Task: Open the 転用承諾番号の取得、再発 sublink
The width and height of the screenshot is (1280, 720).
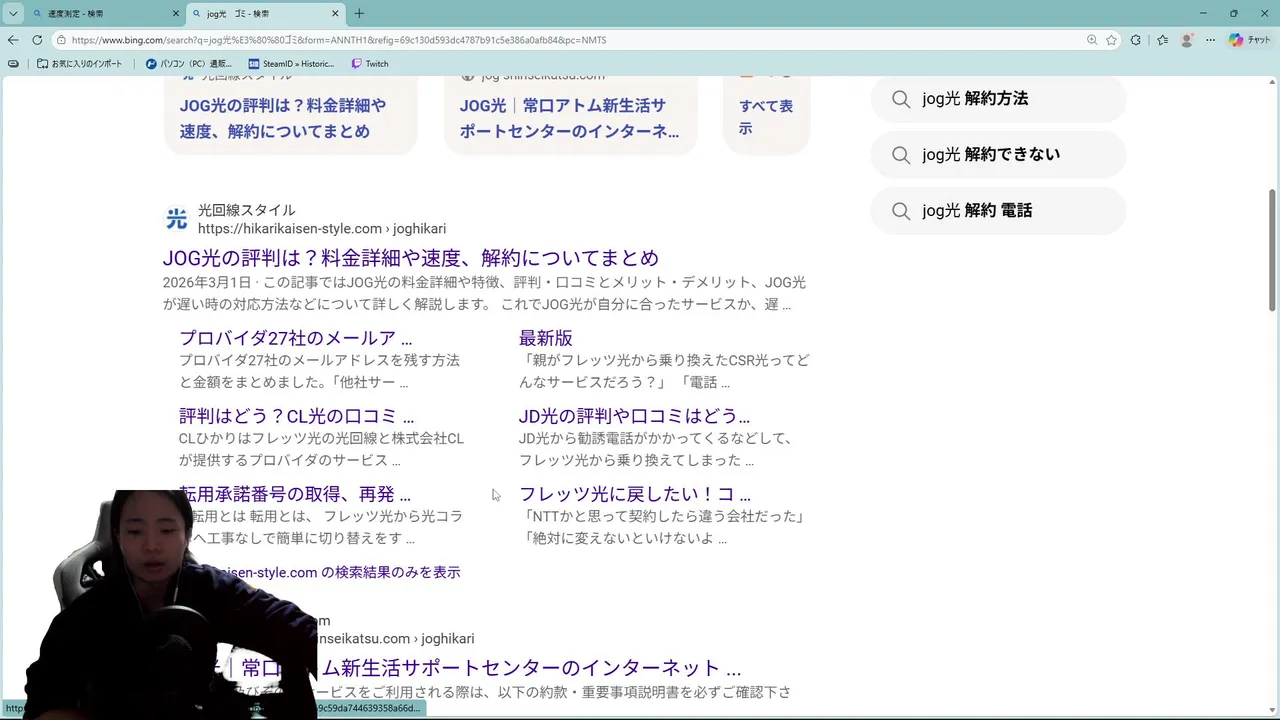Action: (x=295, y=494)
